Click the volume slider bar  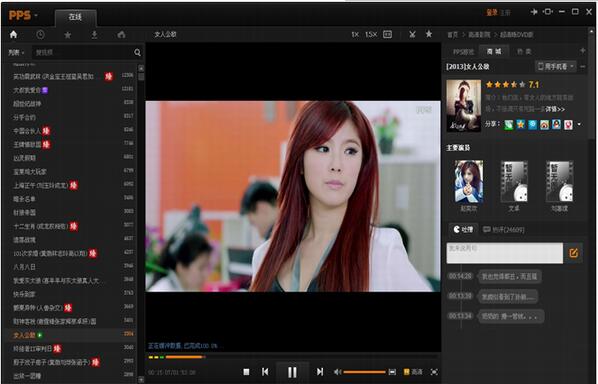364,372
